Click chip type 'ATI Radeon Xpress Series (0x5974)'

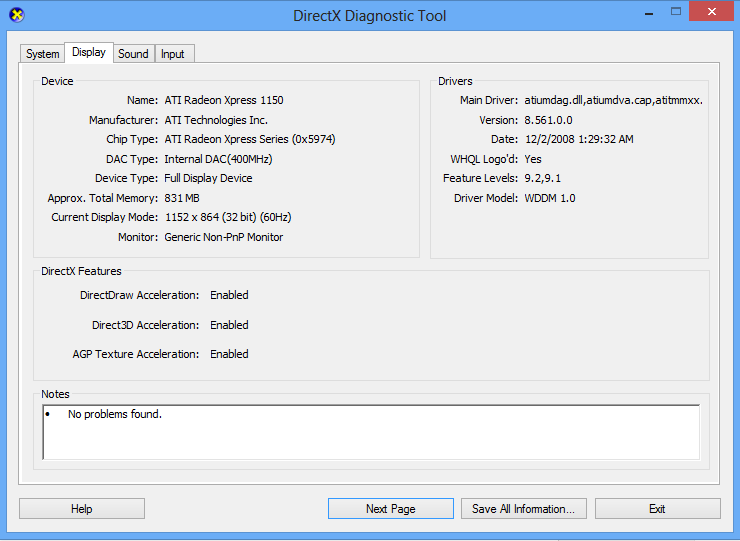250,139
